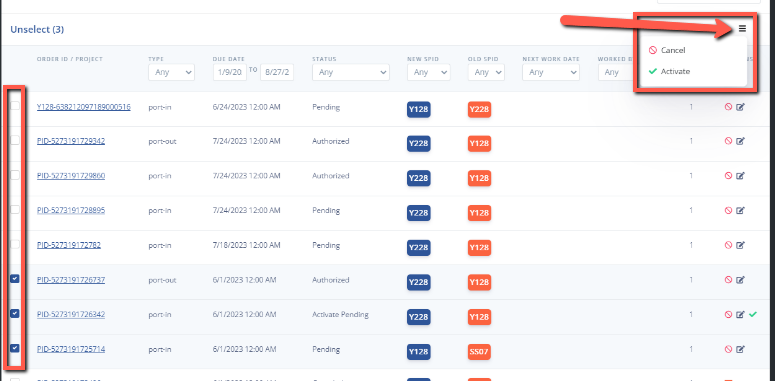Select checkbox for order Y128-638212097189000516
Screen dimensions: 775x381
point(15,106)
